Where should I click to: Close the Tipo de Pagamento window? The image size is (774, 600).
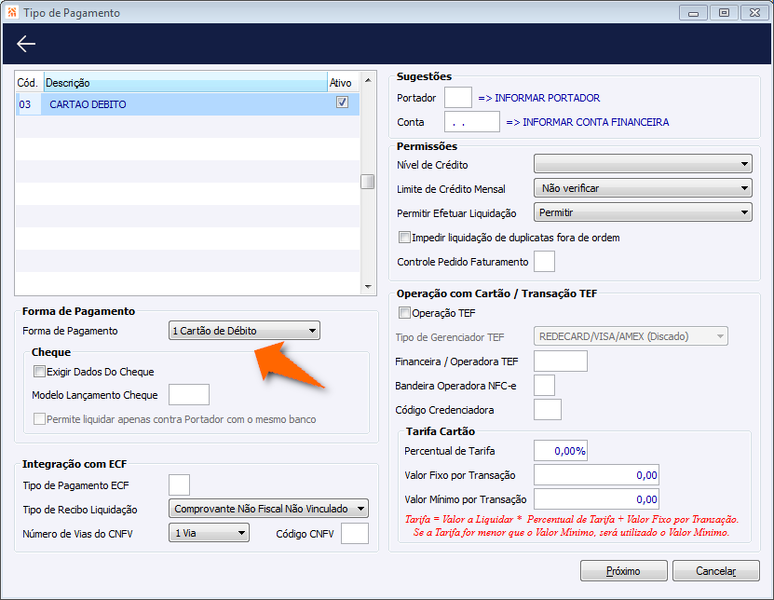(x=755, y=13)
